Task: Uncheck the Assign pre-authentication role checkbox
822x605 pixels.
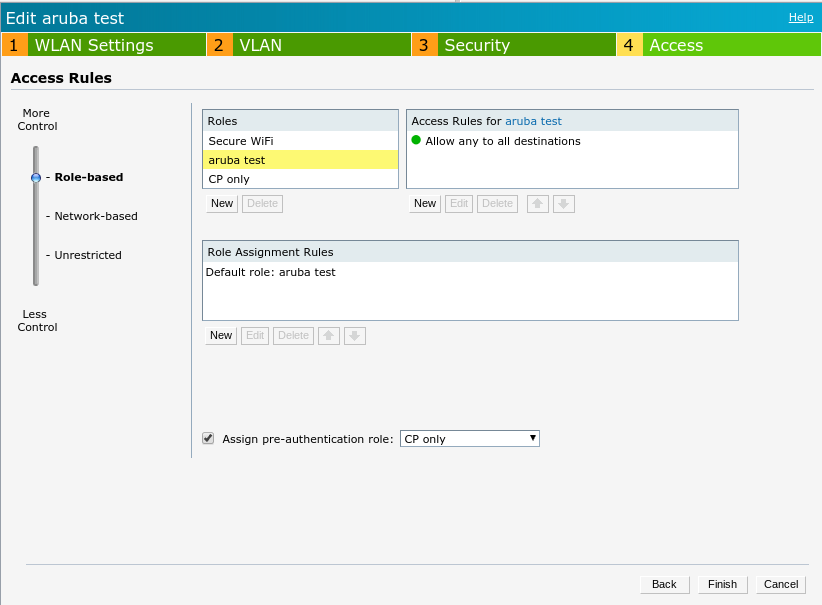Action: point(208,438)
